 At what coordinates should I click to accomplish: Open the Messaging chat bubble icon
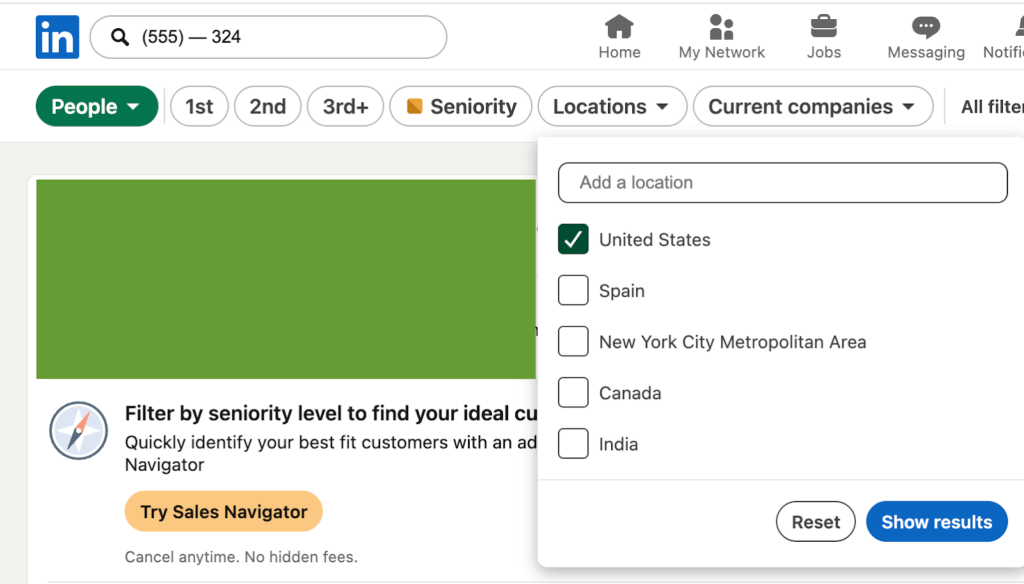click(925, 27)
